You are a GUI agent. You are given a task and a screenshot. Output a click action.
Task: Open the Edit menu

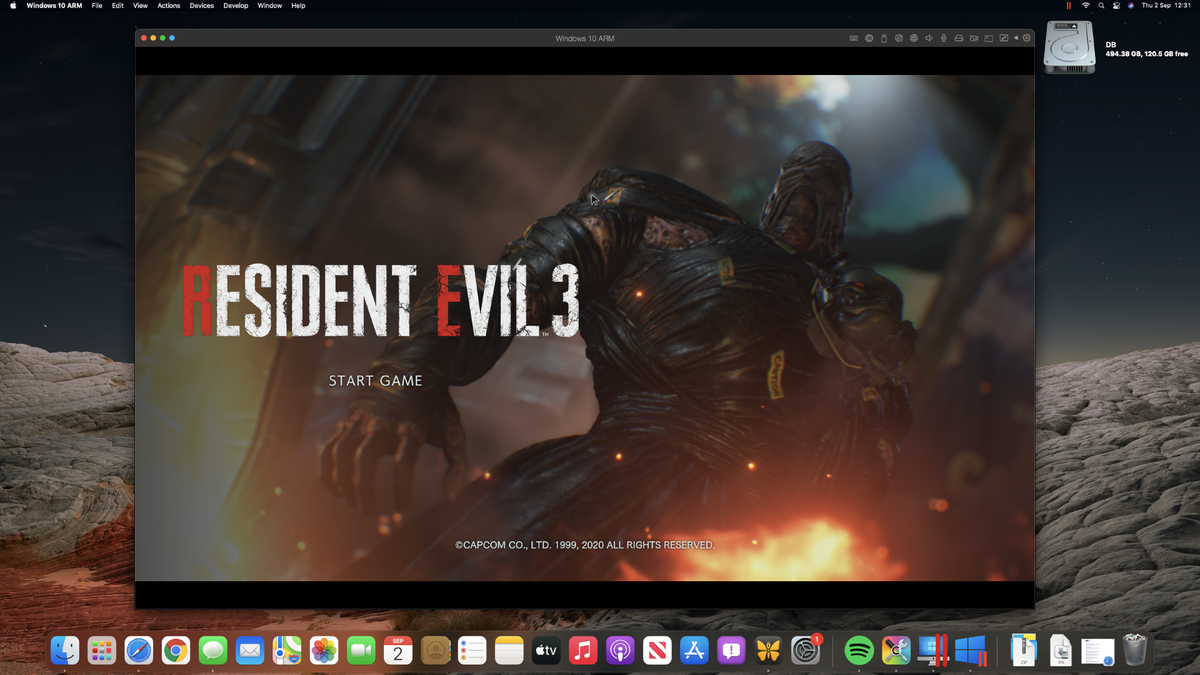(x=118, y=5)
